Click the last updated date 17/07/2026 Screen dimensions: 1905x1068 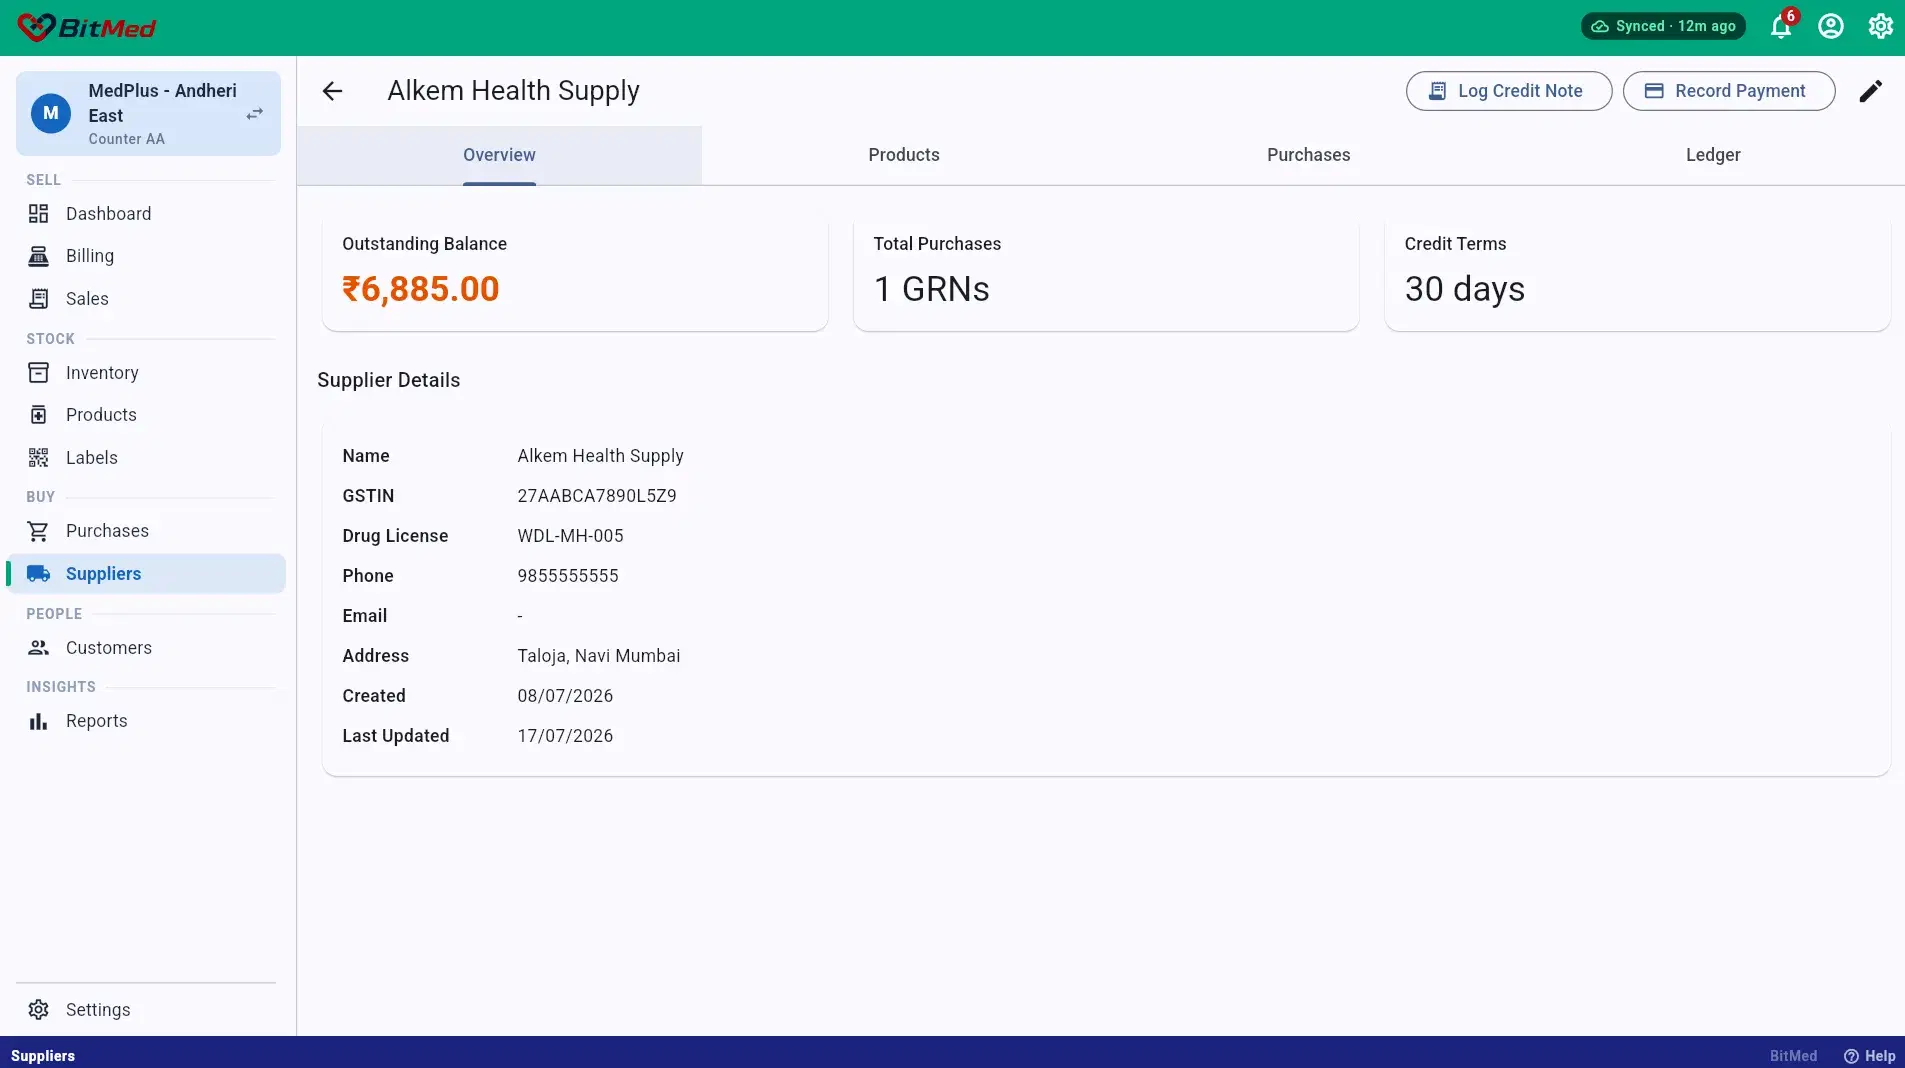point(565,736)
